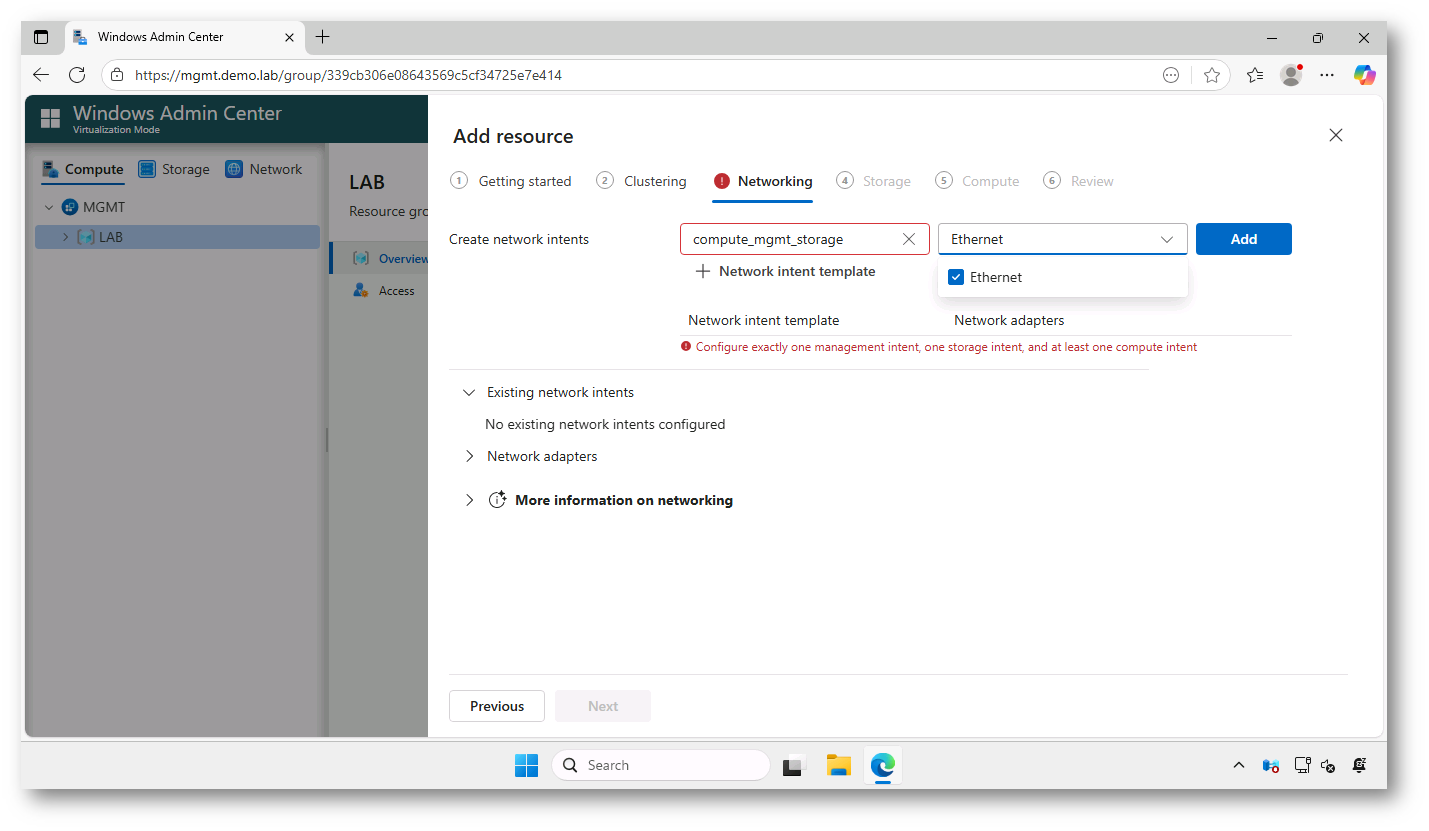
Task: Add this page to favorites via star icon
Action: pyautogui.click(x=1212, y=75)
